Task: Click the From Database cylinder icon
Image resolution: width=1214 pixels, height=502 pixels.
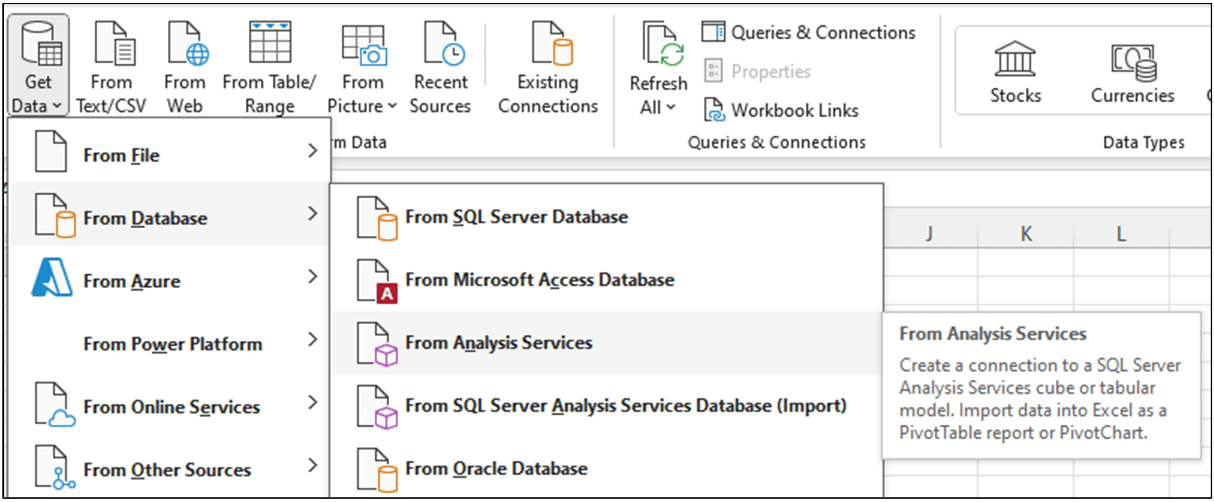Action: [54, 217]
